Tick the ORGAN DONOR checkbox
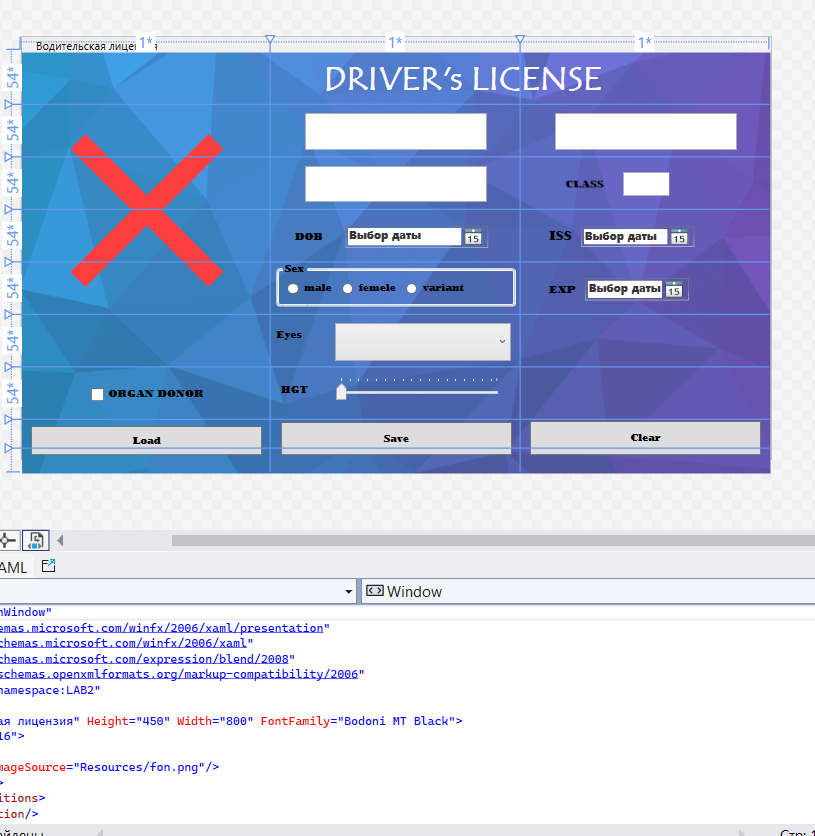 pyautogui.click(x=98, y=394)
